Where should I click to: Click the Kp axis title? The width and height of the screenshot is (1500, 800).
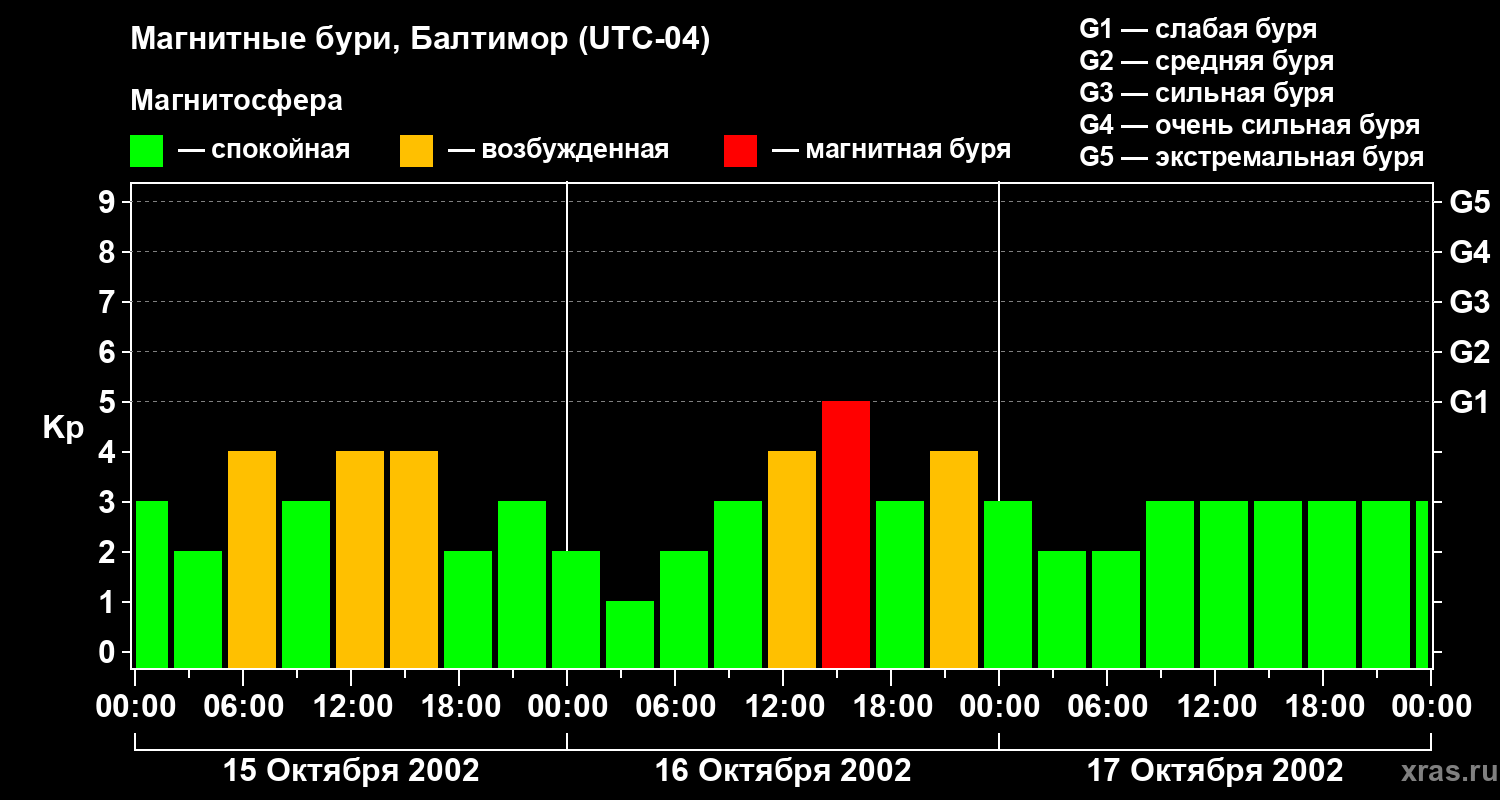pos(63,429)
